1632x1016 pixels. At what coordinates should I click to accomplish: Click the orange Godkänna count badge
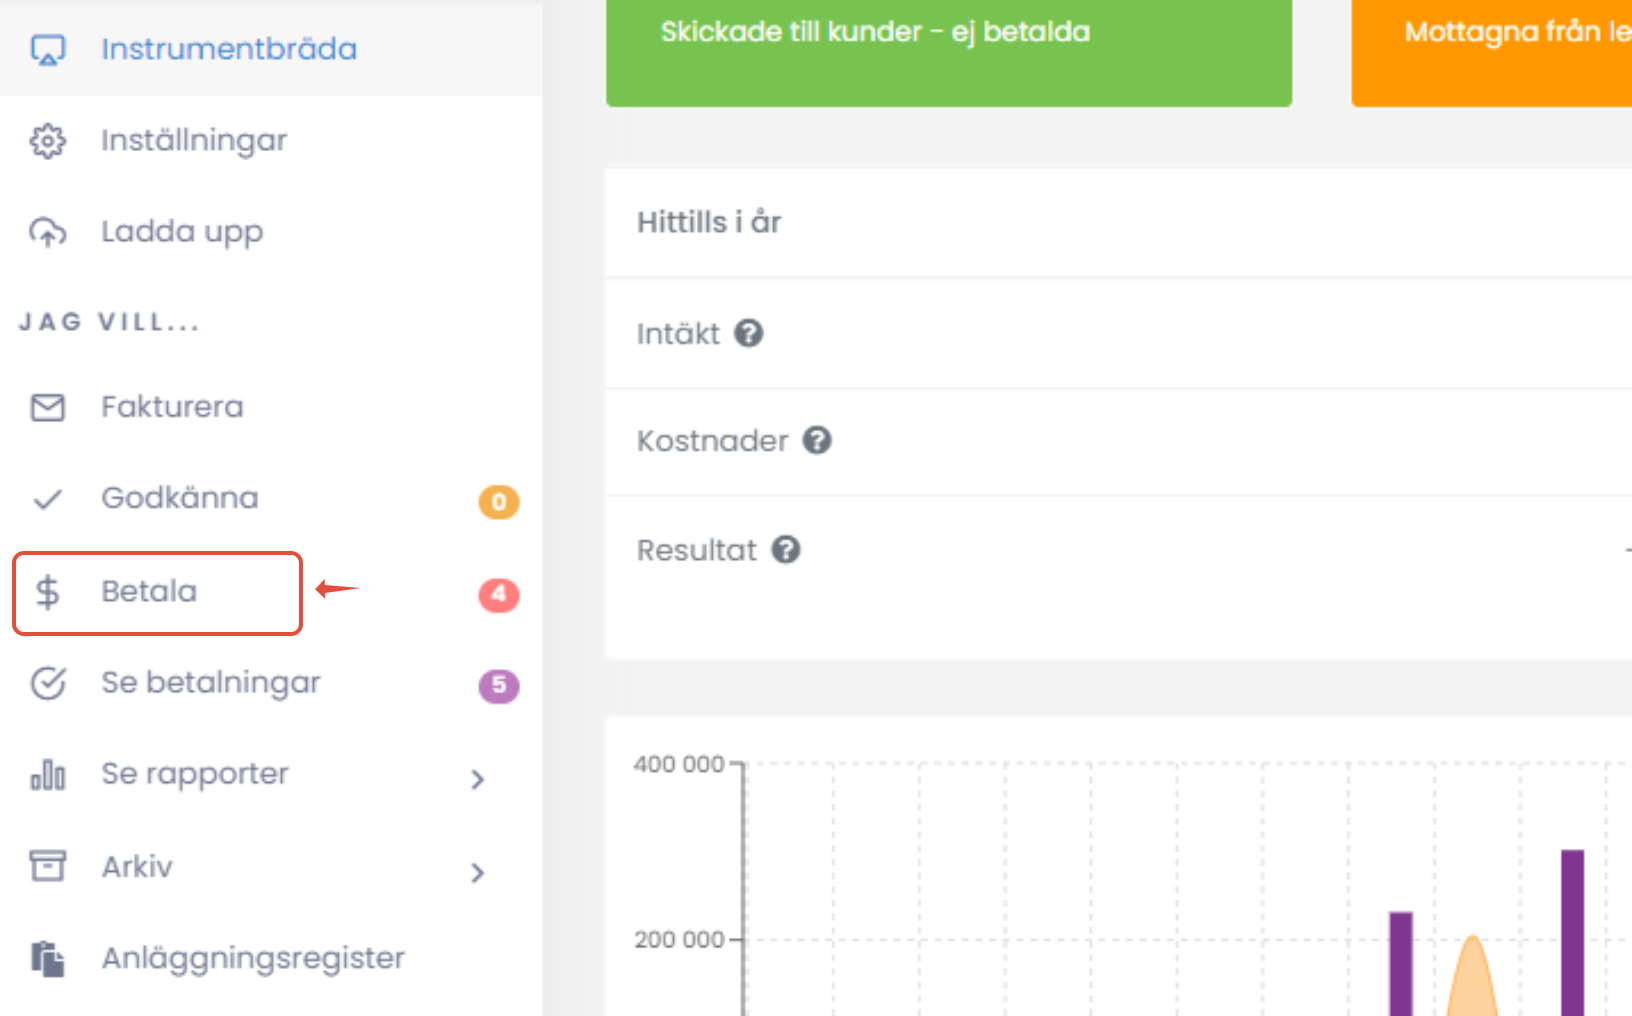pyautogui.click(x=499, y=501)
